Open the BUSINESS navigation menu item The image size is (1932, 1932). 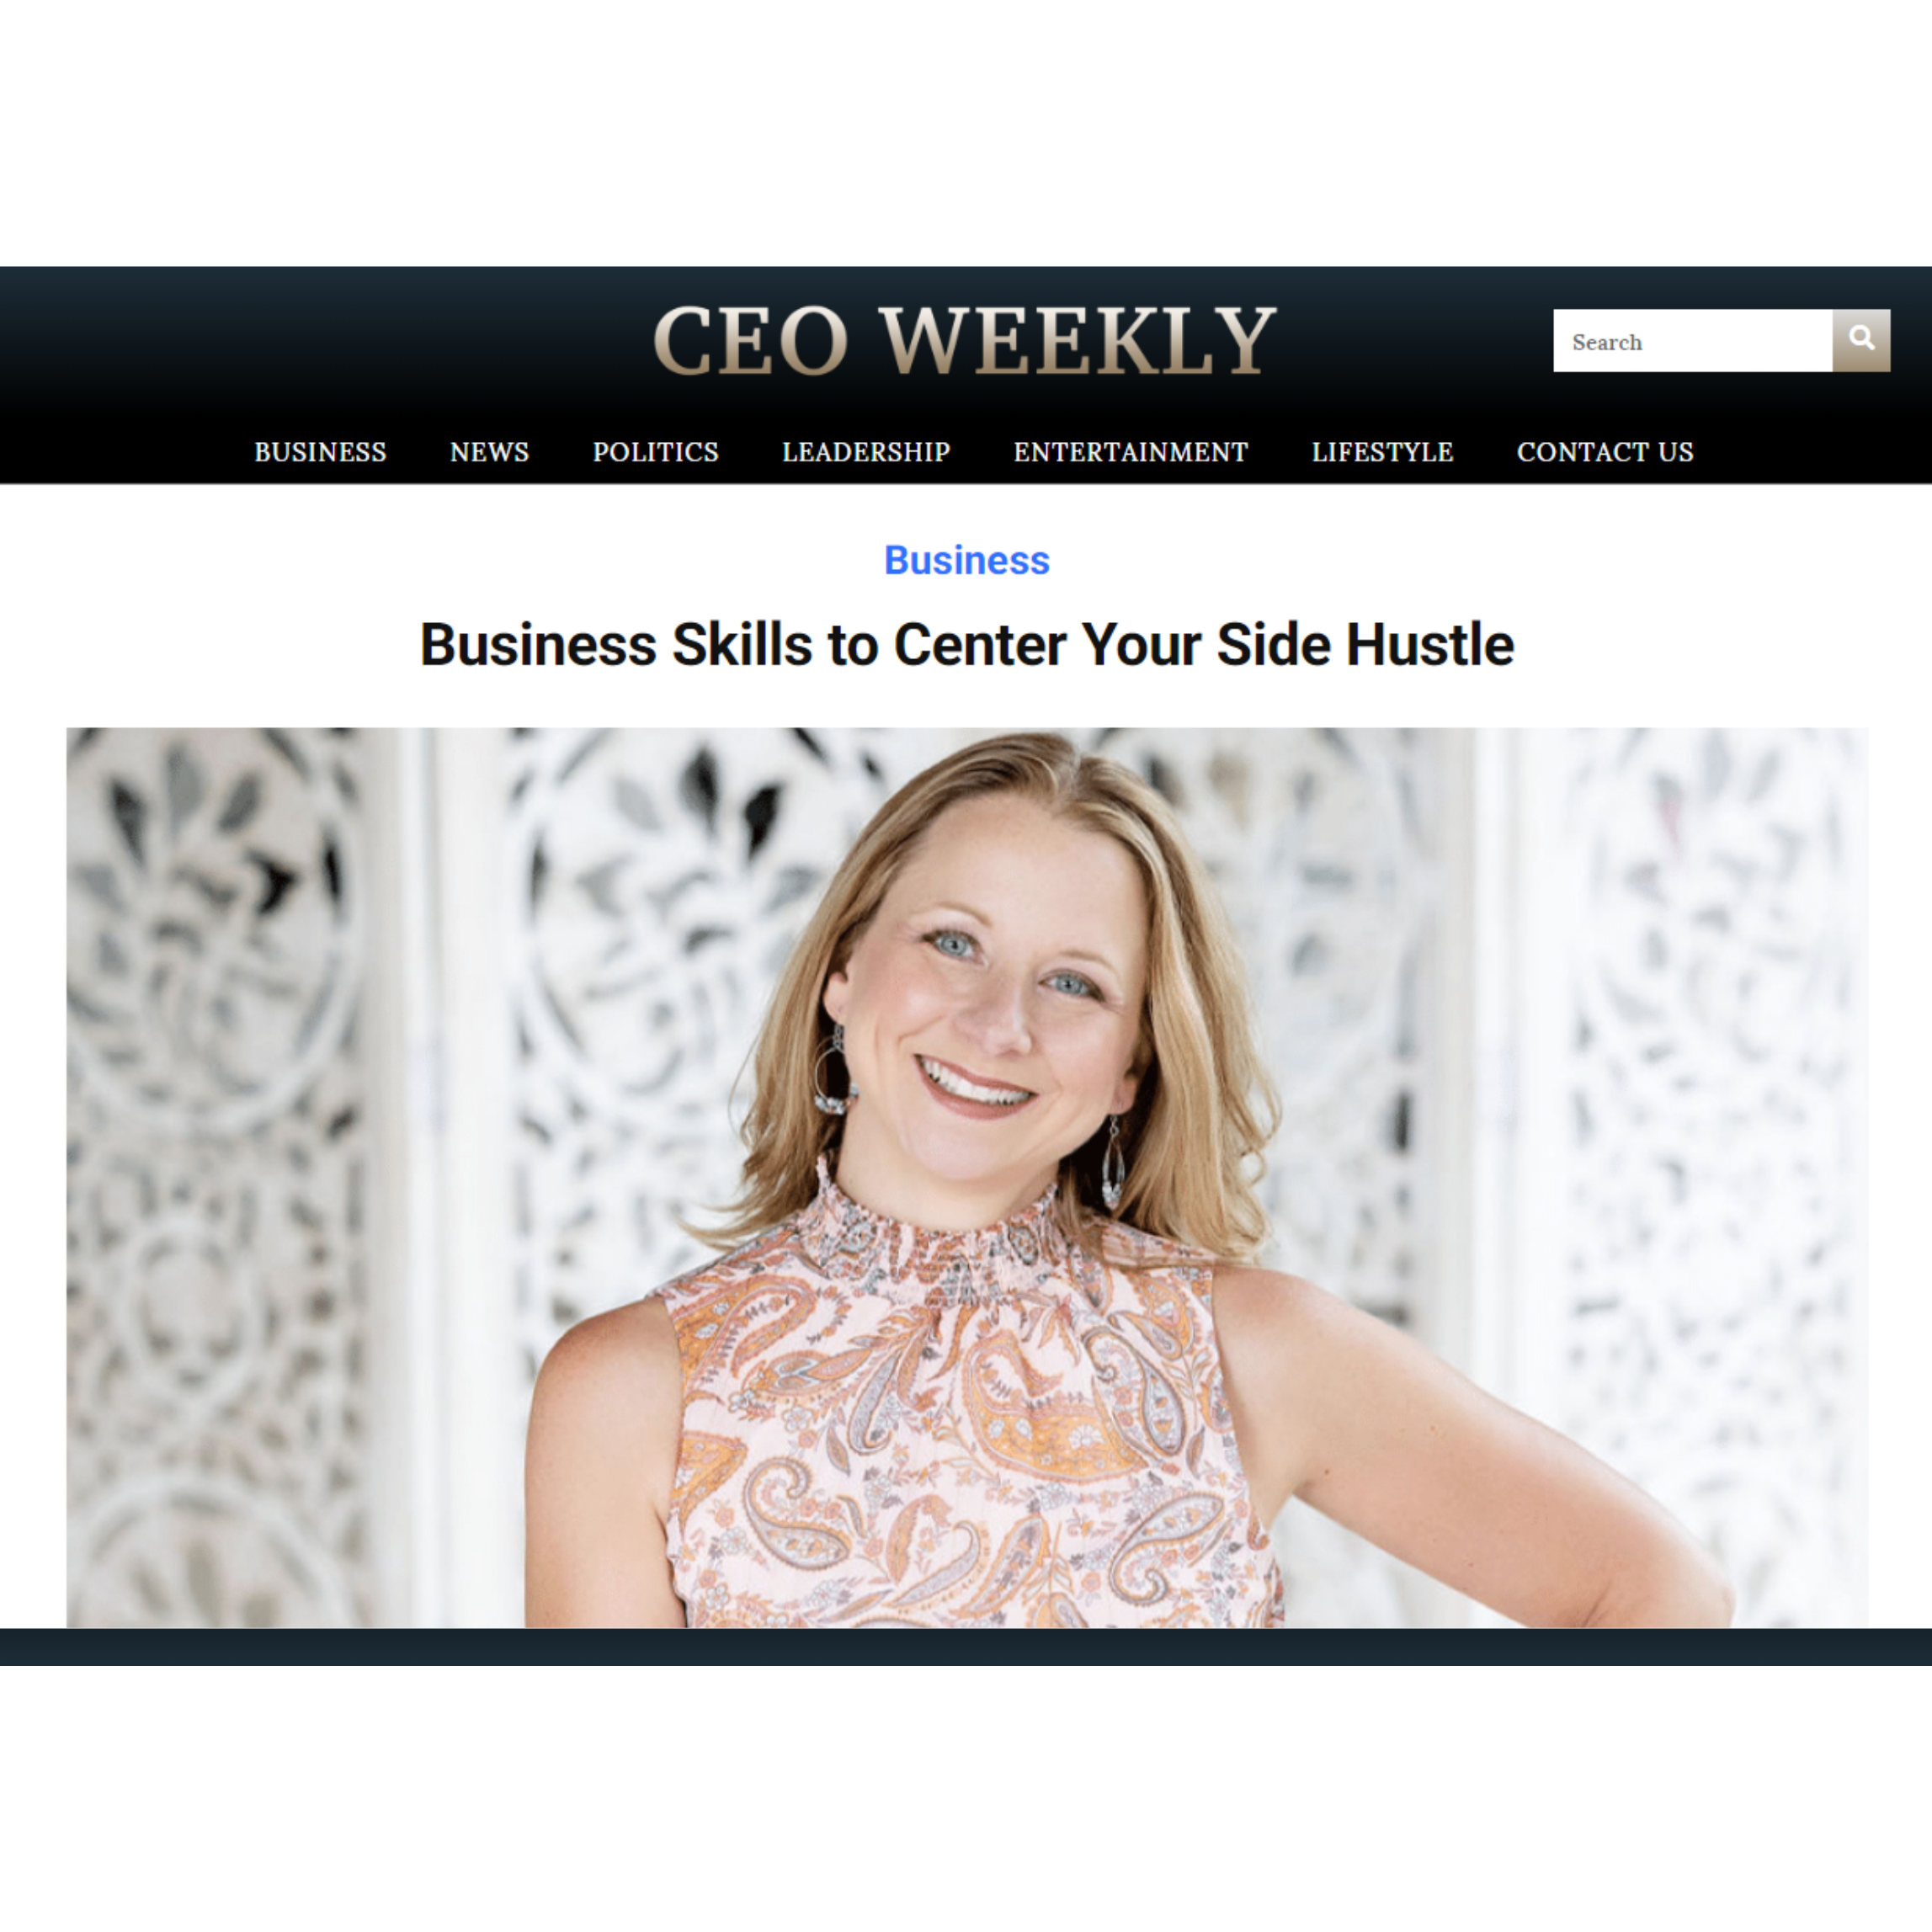pyautogui.click(x=320, y=452)
